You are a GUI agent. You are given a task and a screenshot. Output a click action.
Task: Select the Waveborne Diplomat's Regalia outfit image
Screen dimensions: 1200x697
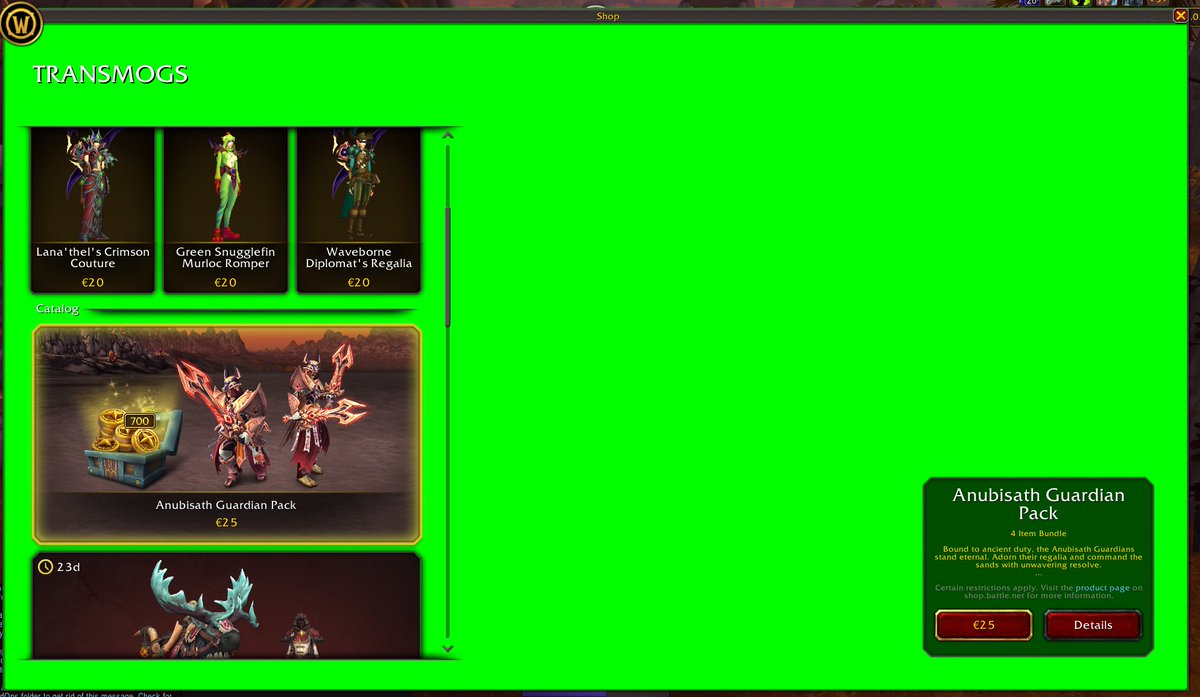click(x=358, y=184)
